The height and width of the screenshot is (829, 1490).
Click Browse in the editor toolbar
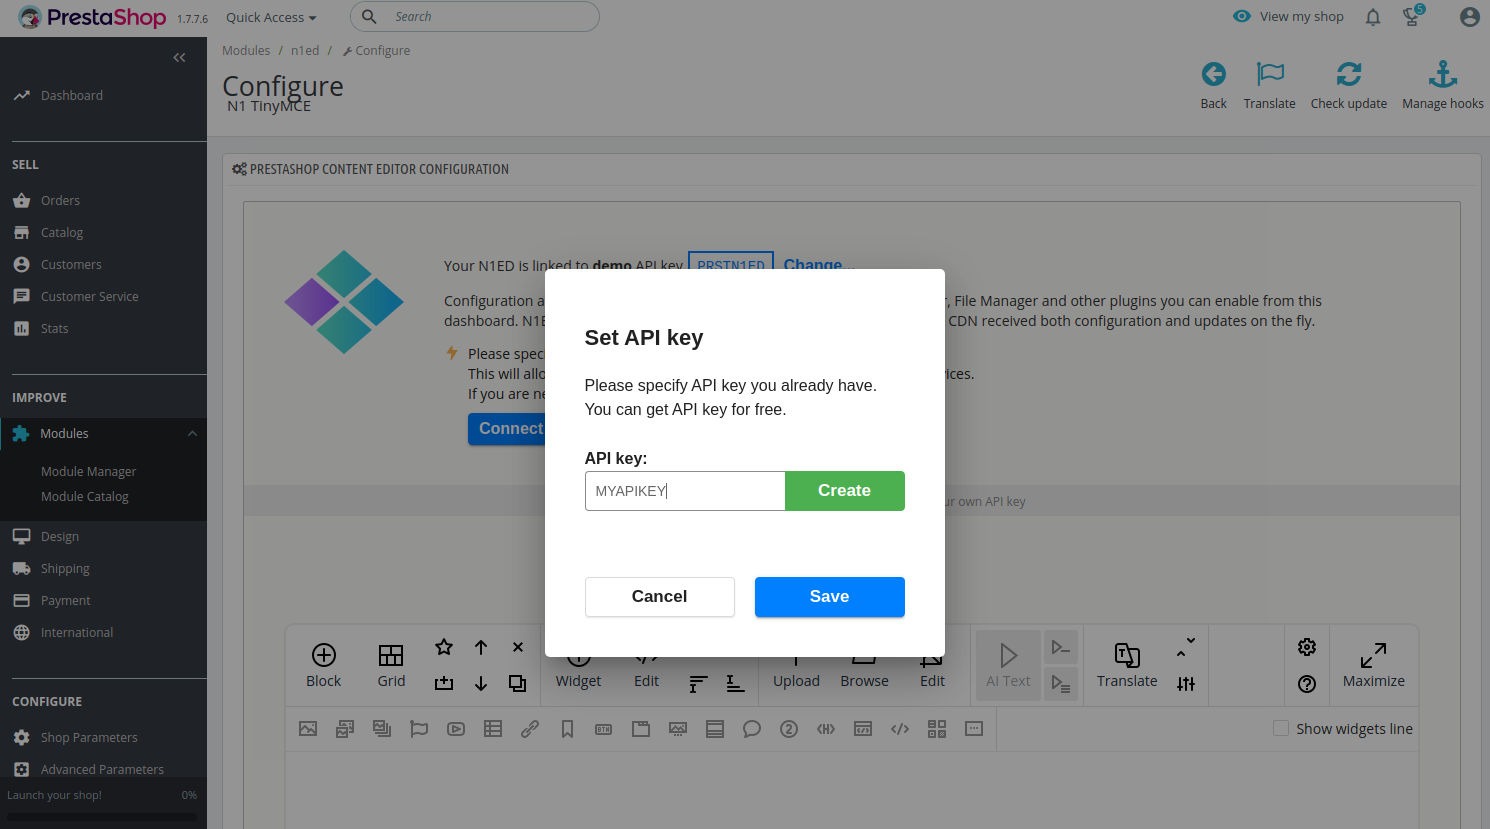point(864,680)
